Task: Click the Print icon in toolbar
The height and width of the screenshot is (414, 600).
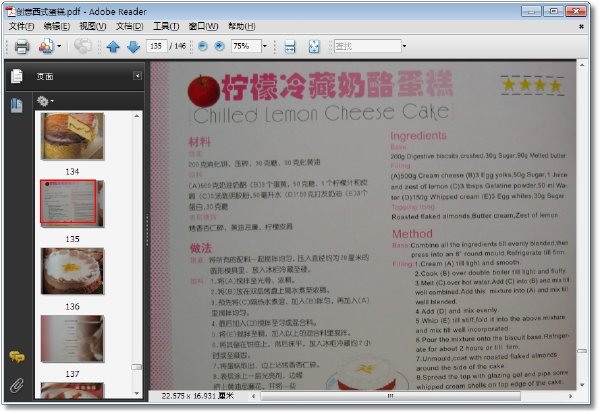Action: click(x=22, y=47)
